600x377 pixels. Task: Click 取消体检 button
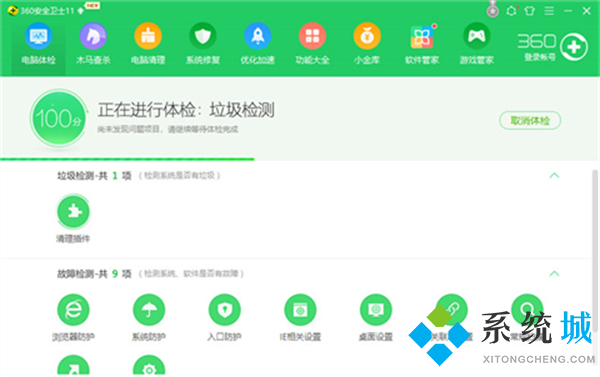(x=530, y=121)
